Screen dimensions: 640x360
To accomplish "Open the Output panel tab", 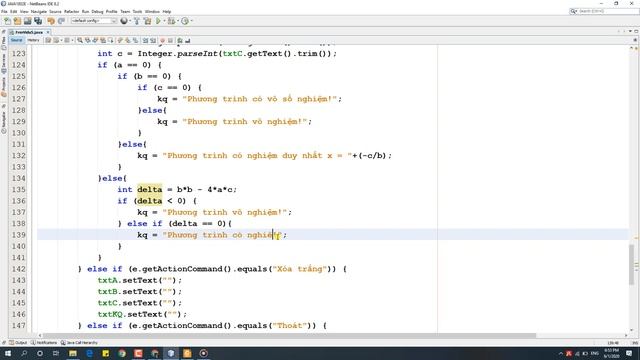I will 18,343.
